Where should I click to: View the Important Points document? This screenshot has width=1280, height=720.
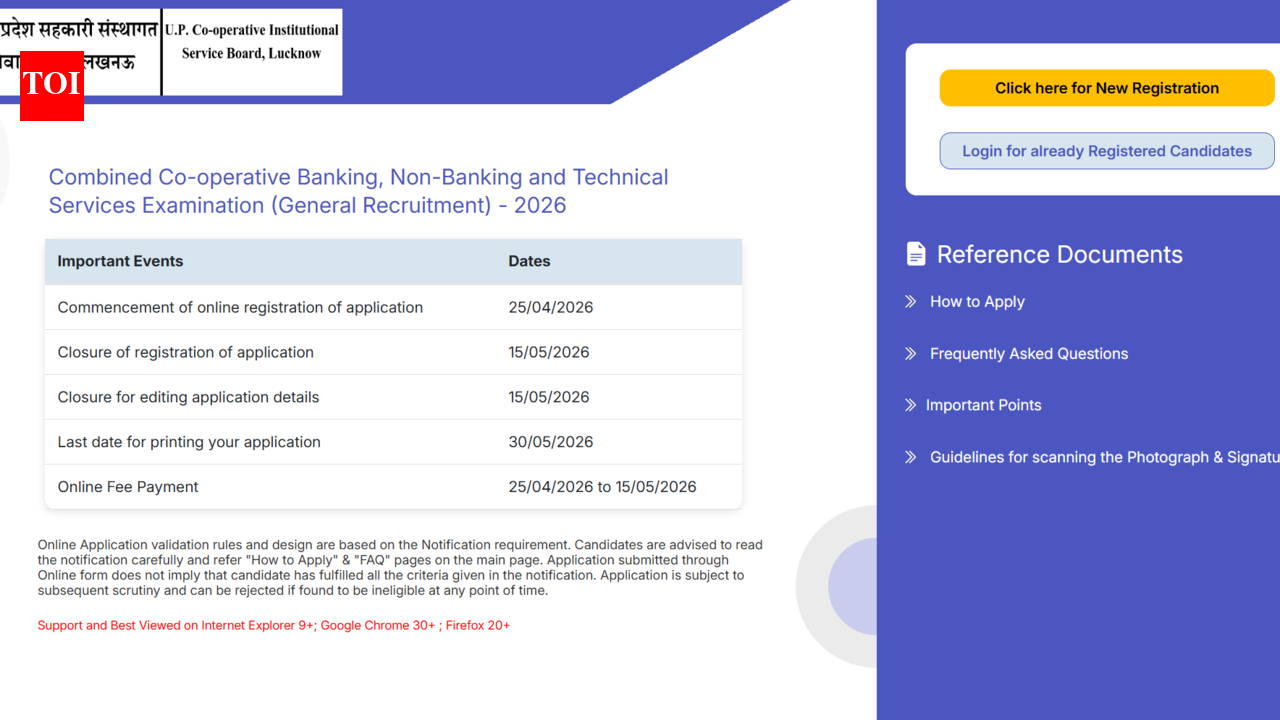pyautogui.click(x=984, y=405)
